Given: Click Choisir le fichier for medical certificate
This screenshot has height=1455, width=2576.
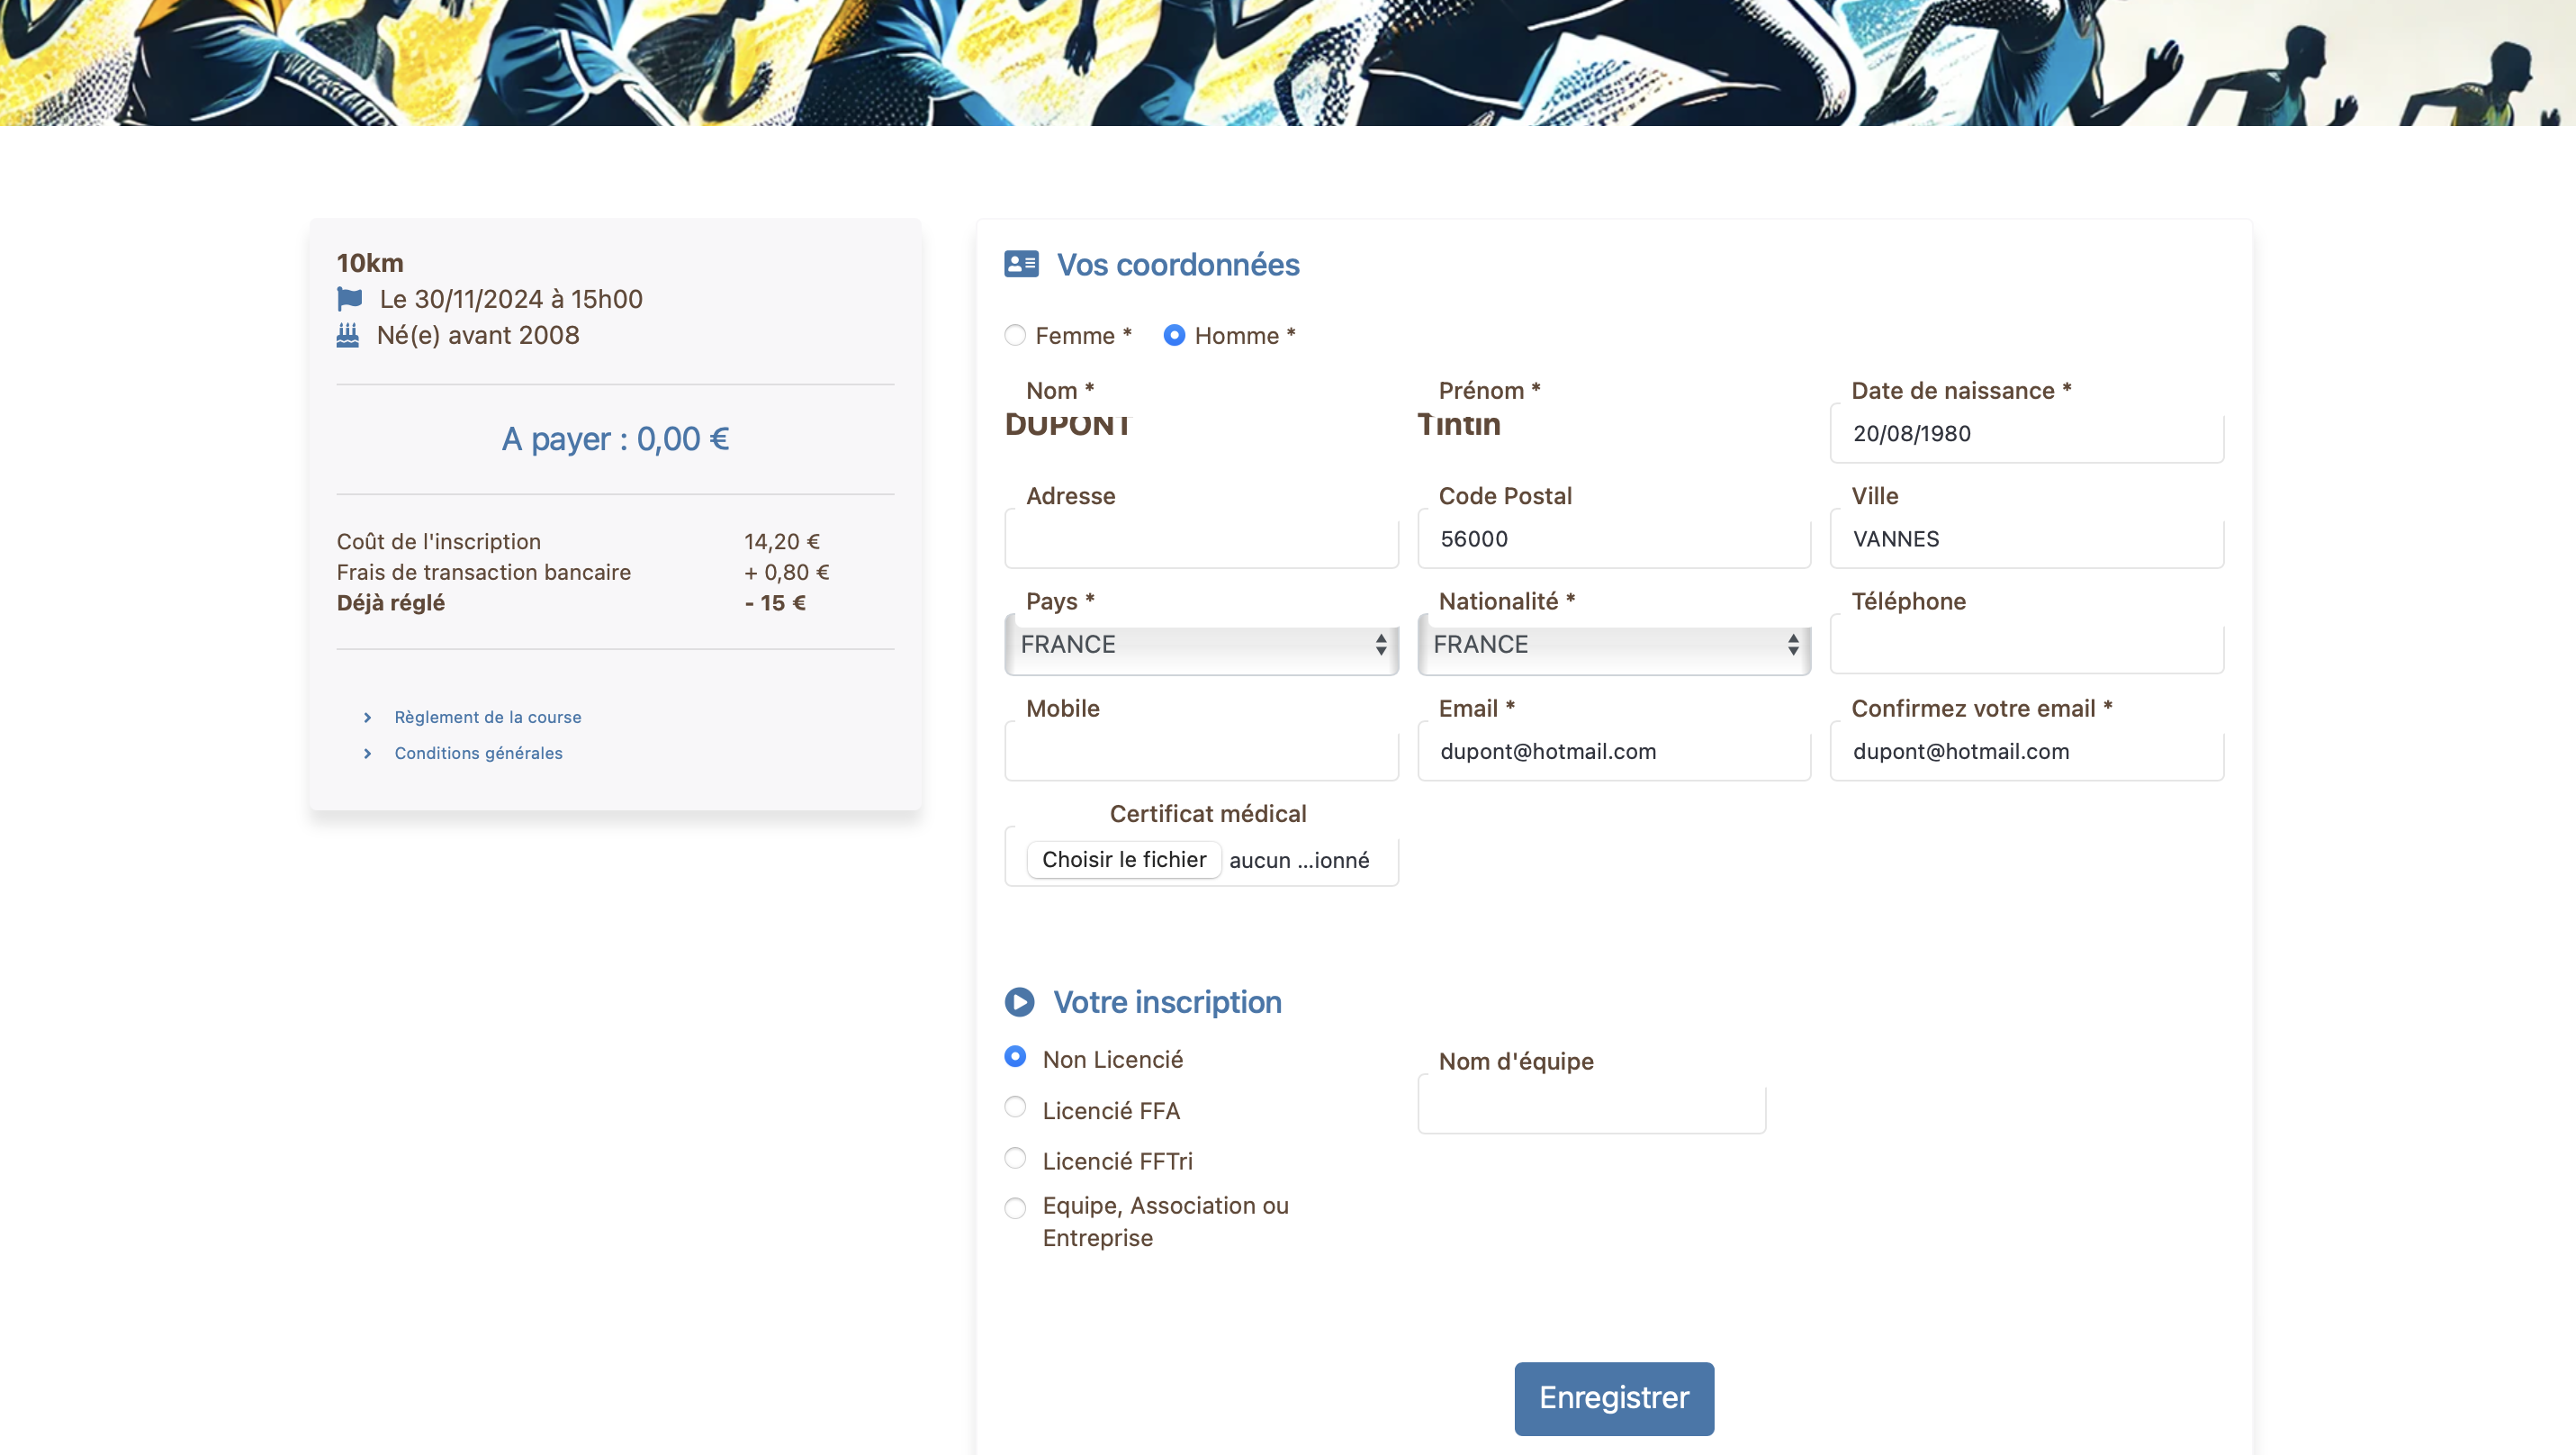Looking at the screenshot, I should [1123, 860].
